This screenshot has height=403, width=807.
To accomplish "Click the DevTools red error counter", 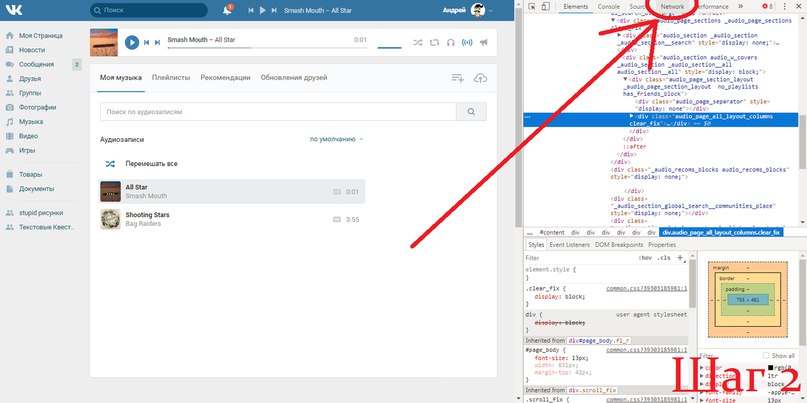I will [x=768, y=6].
